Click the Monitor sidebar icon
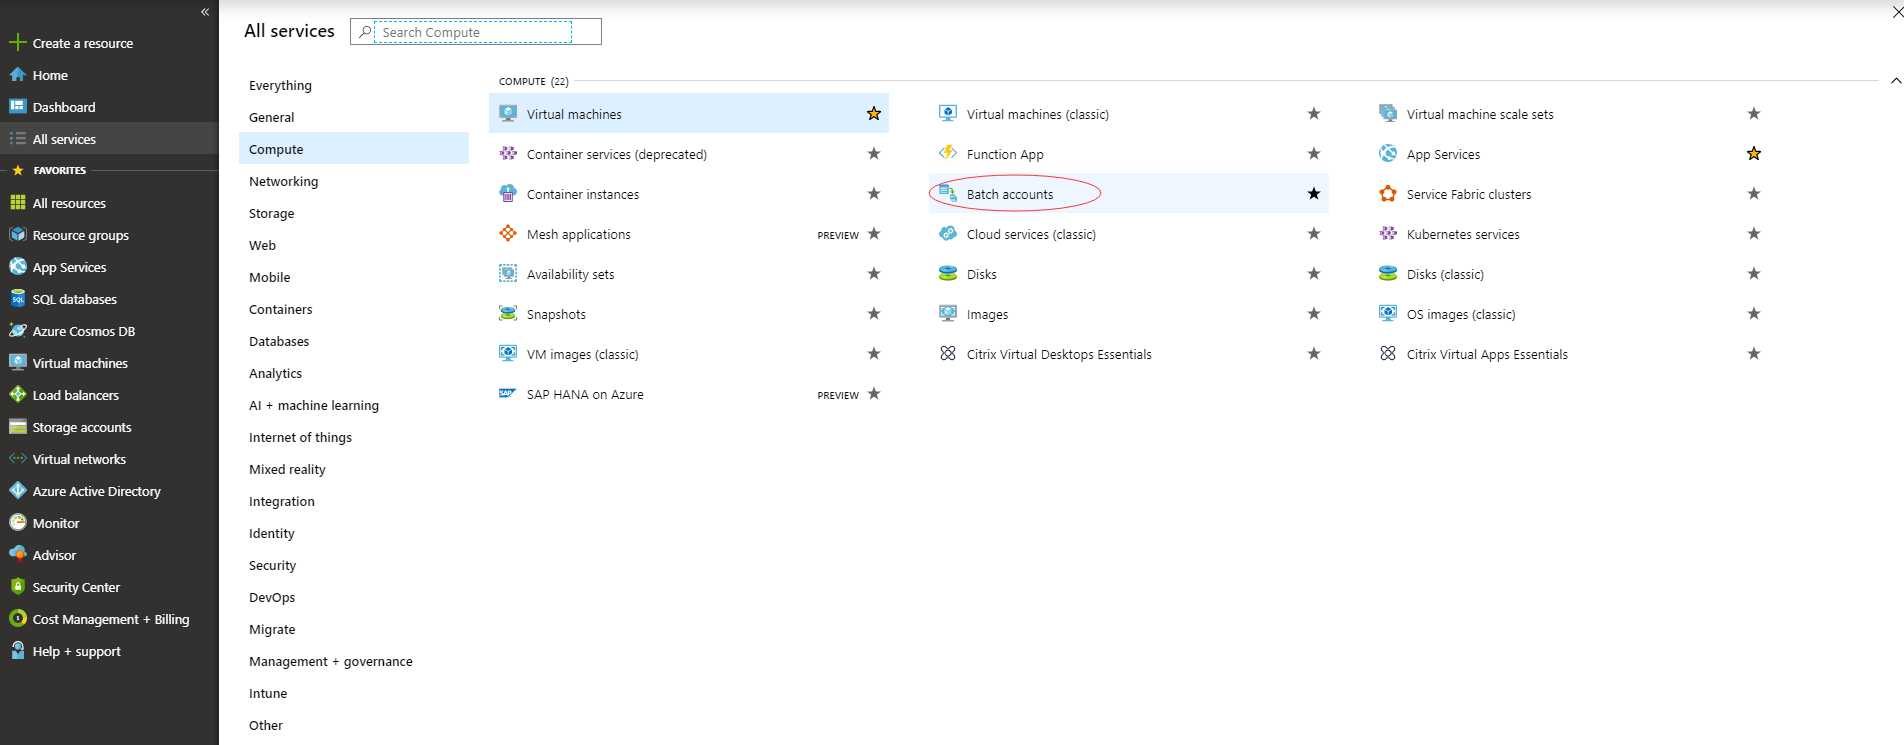This screenshot has width=1904, height=745. coord(17,522)
